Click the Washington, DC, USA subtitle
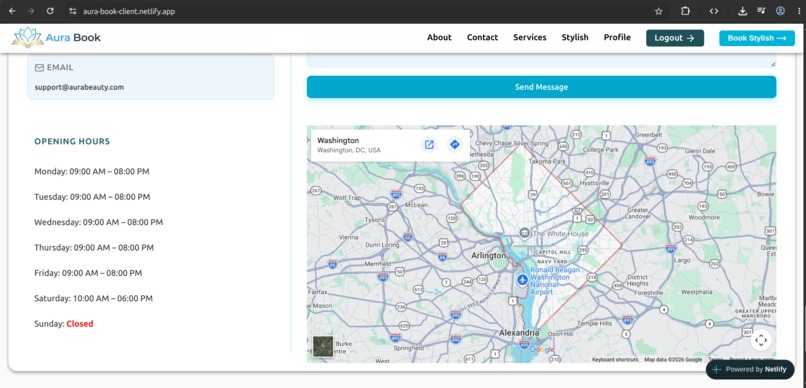Viewport: 806px width, 388px height. [349, 151]
